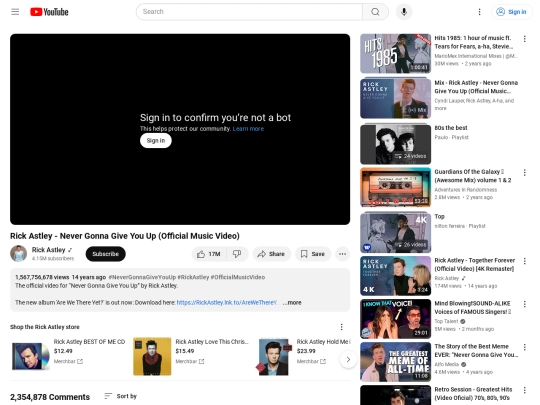Open options for Together Forever video
540x405 pixels.
525,261
